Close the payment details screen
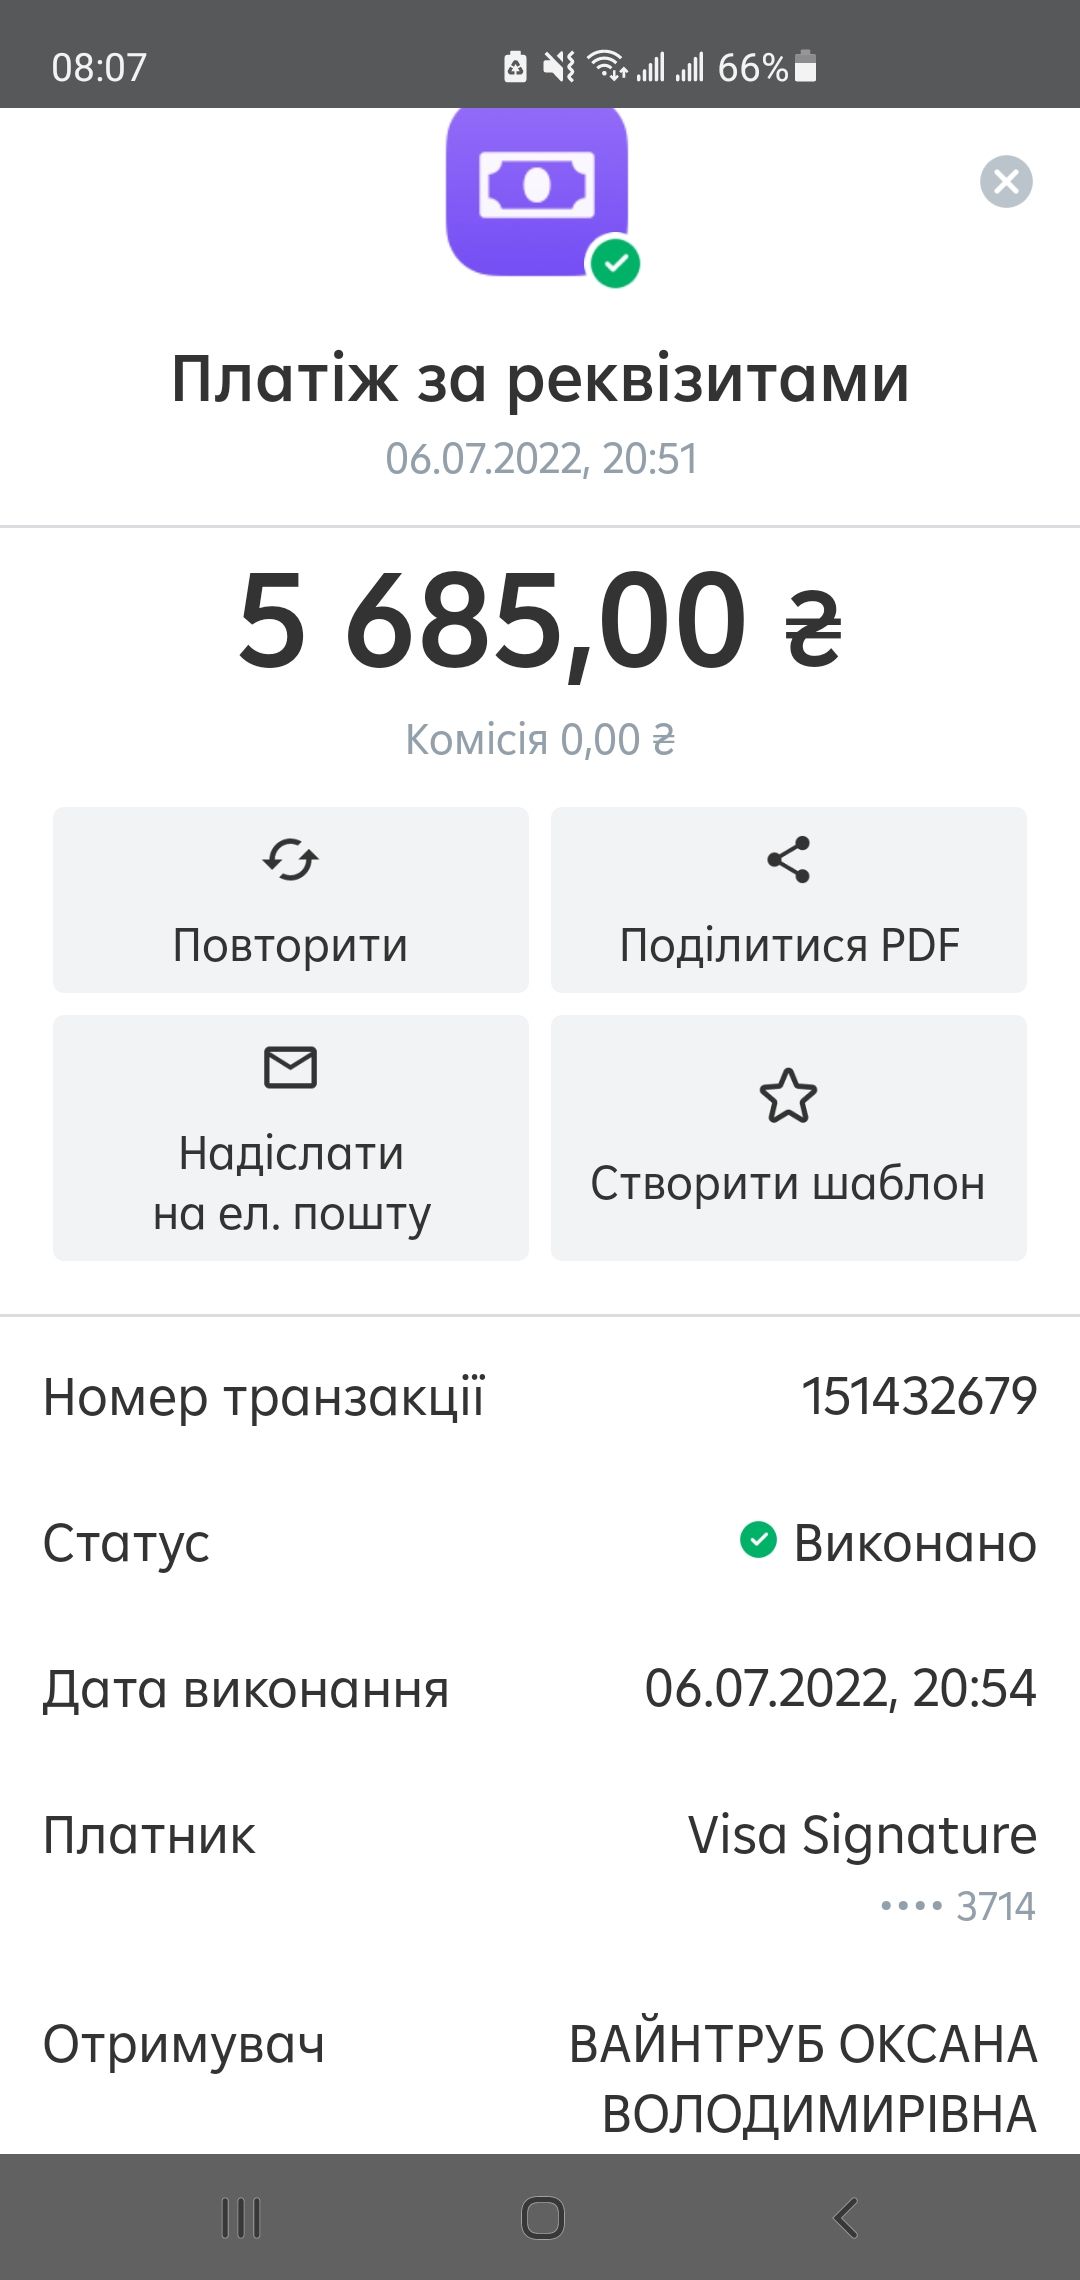1080x2280 pixels. pyautogui.click(x=1006, y=182)
